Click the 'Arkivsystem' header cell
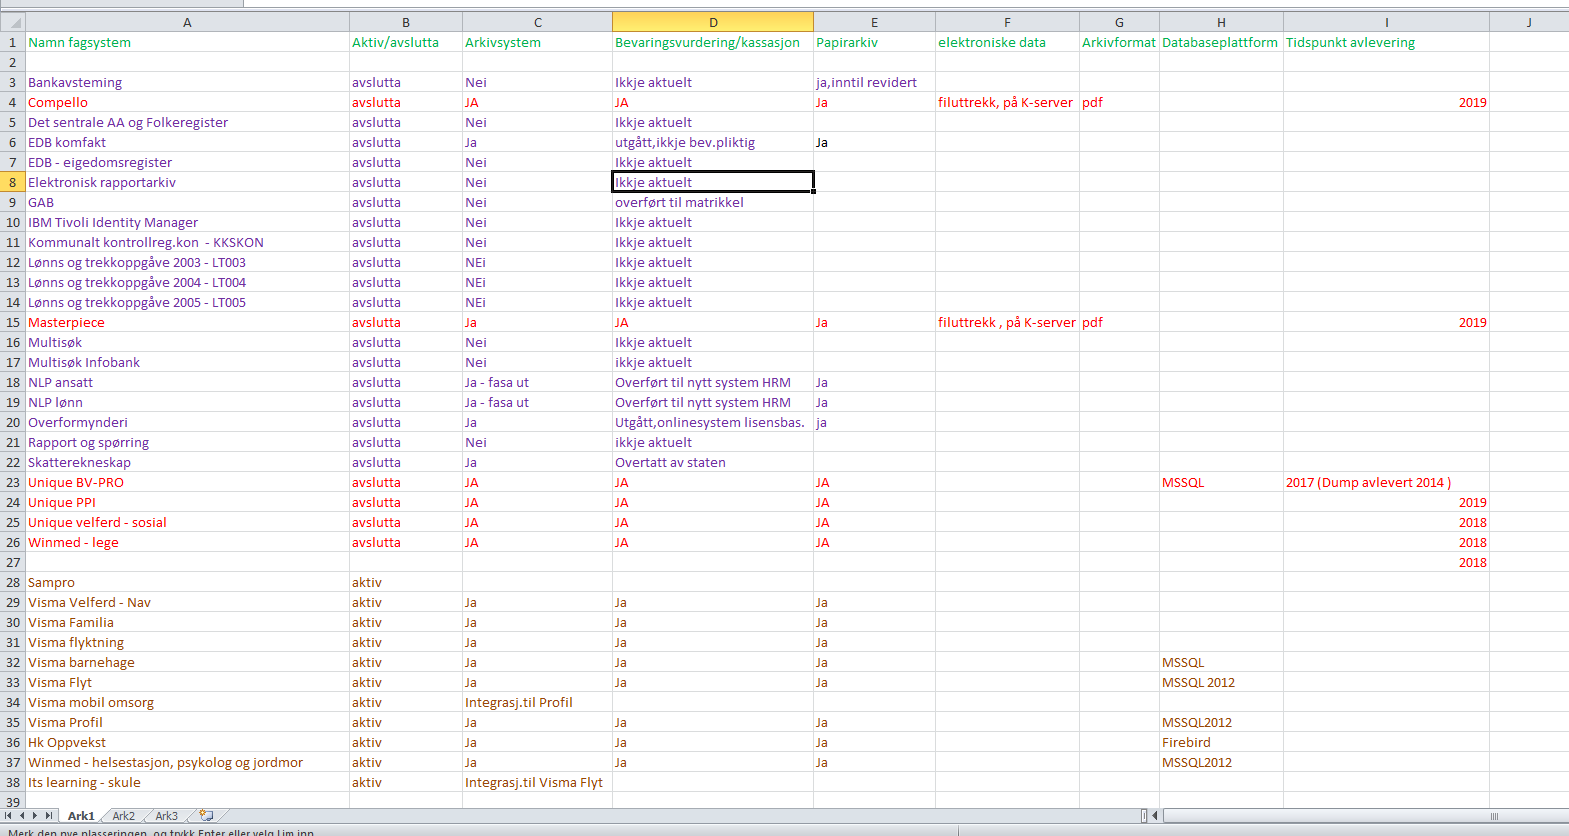 (x=537, y=42)
